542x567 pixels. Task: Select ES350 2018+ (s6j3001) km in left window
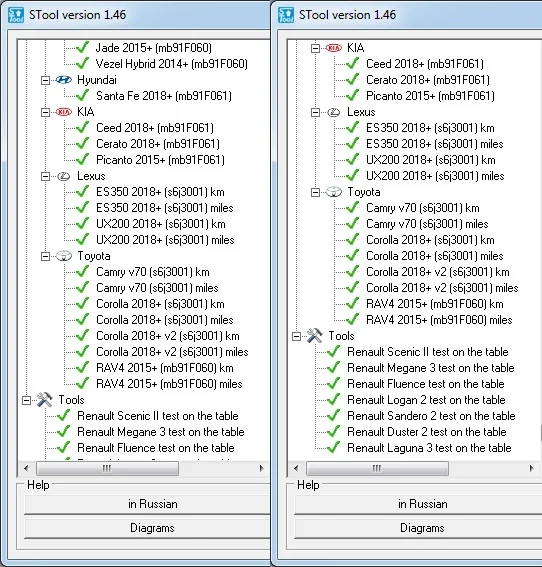click(x=160, y=192)
